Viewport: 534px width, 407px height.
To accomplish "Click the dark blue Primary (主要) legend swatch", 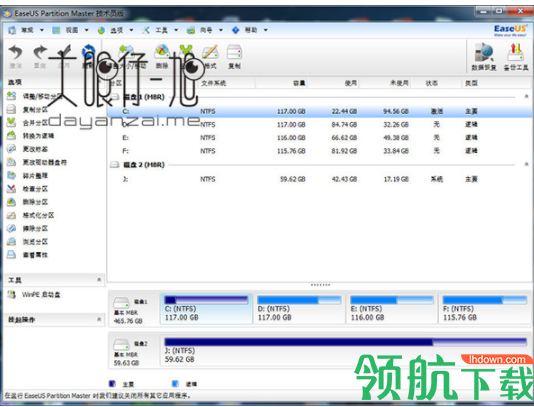I will pos(112,384).
